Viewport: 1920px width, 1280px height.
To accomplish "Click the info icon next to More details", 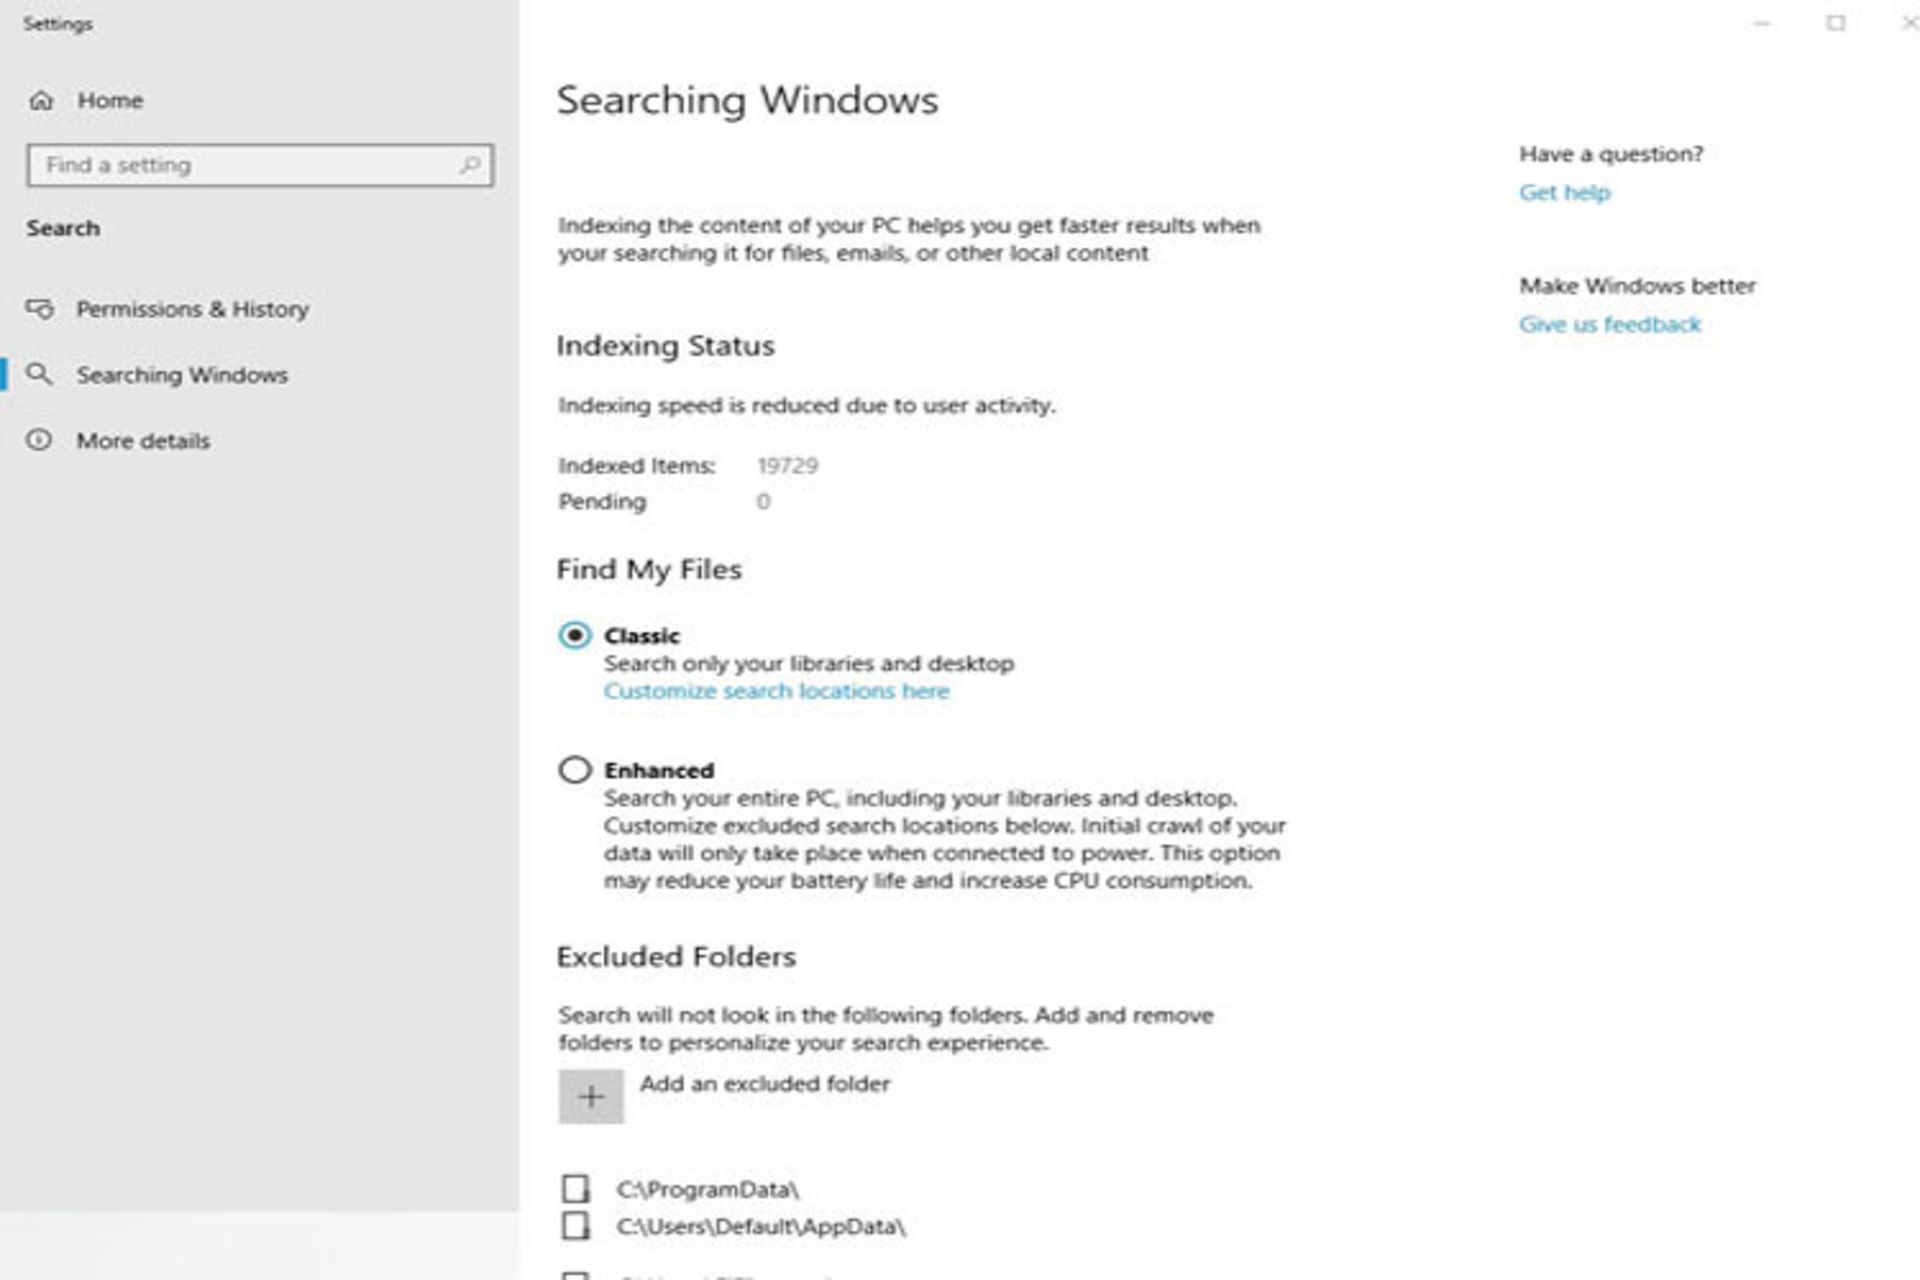I will pyautogui.click(x=40, y=441).
